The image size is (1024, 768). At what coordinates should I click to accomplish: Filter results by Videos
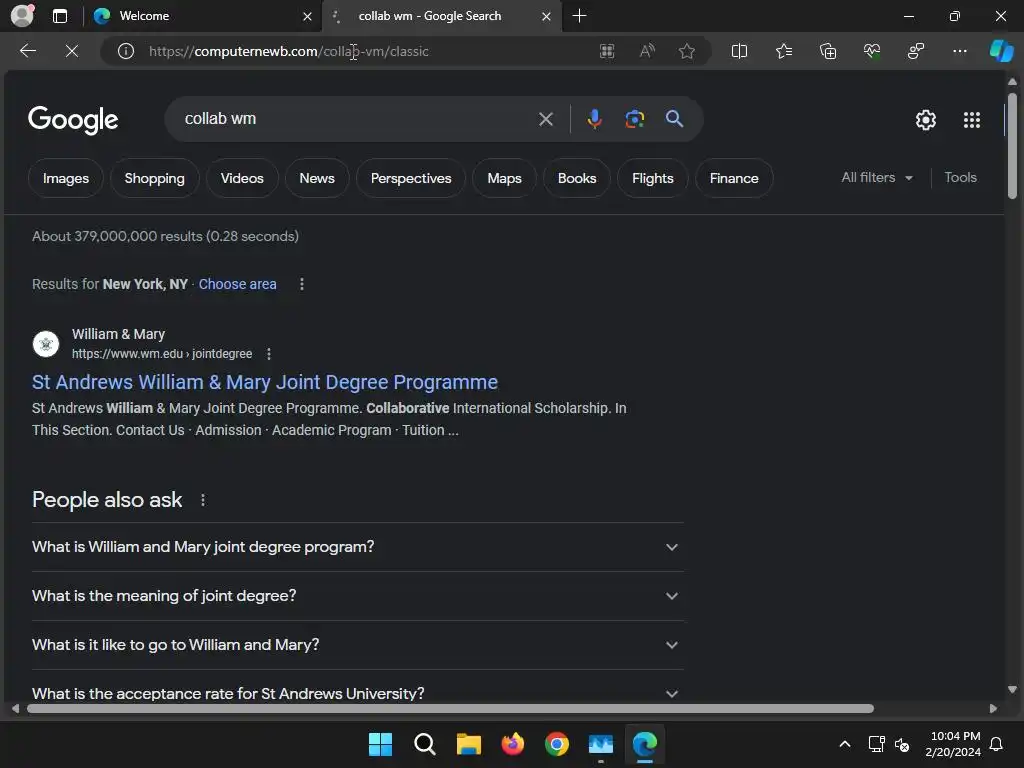[242, 178]
